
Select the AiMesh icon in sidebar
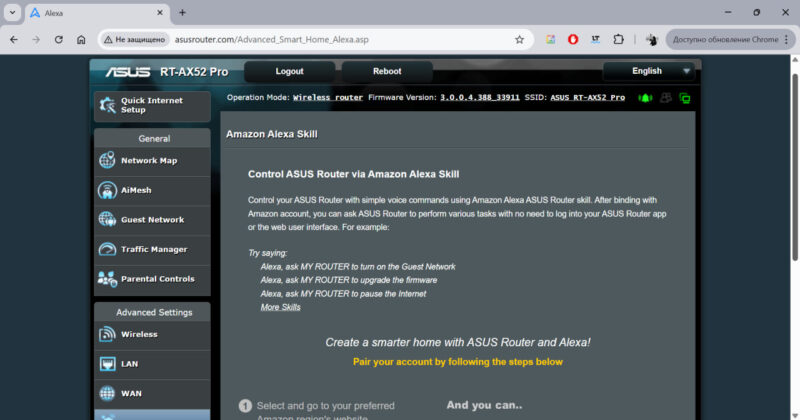[107, 190]
